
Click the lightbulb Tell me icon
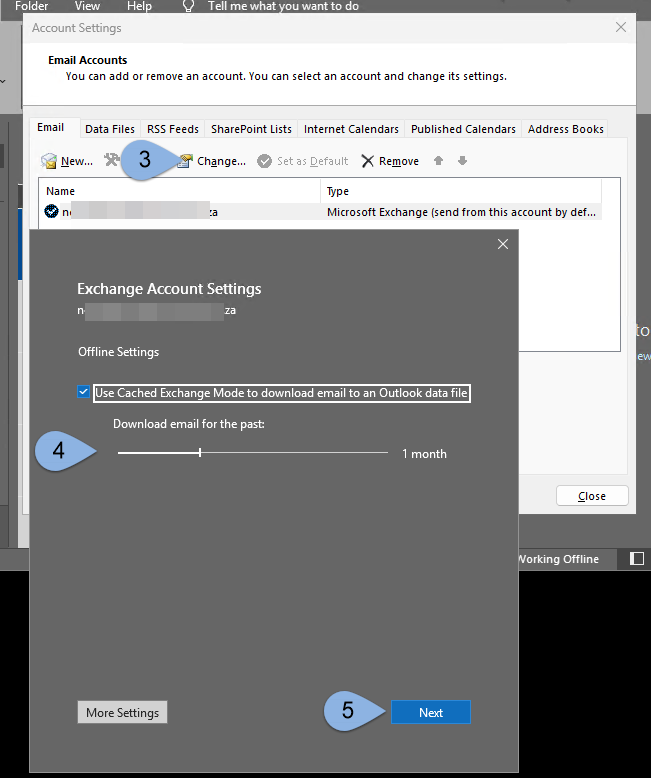(x=188, y=6)
